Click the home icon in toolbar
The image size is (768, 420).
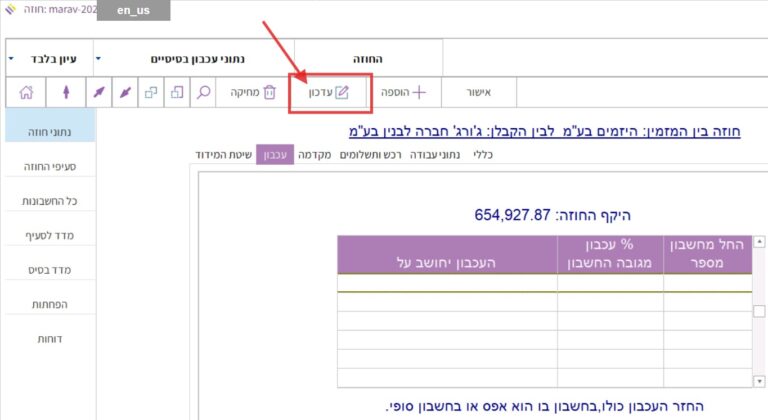pos(26,92)
